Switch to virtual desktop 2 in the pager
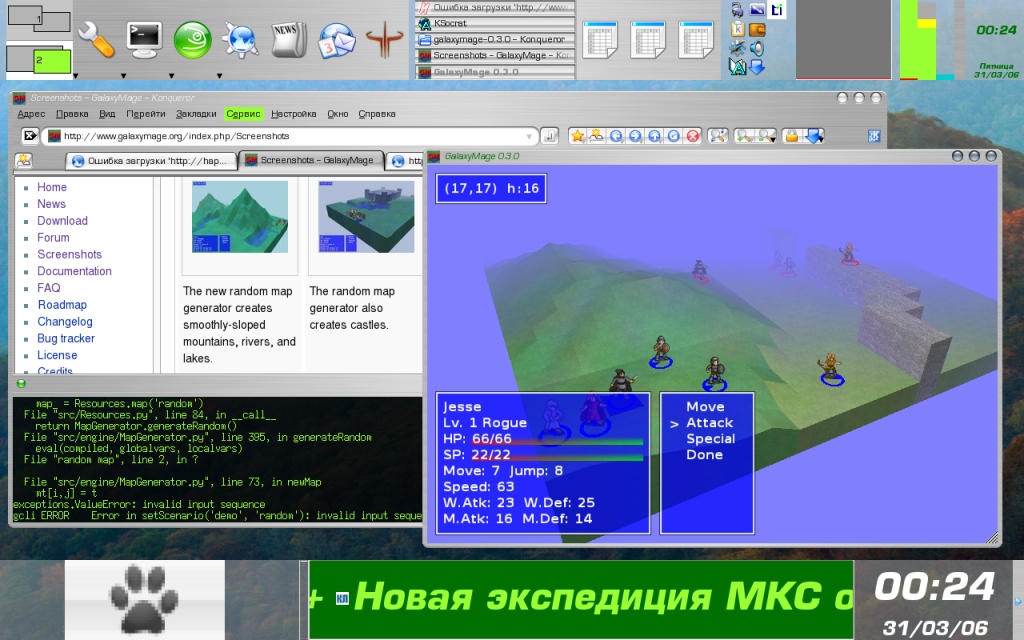Image resolution: width=1024 pixels, height=640 pixels. 39,60
